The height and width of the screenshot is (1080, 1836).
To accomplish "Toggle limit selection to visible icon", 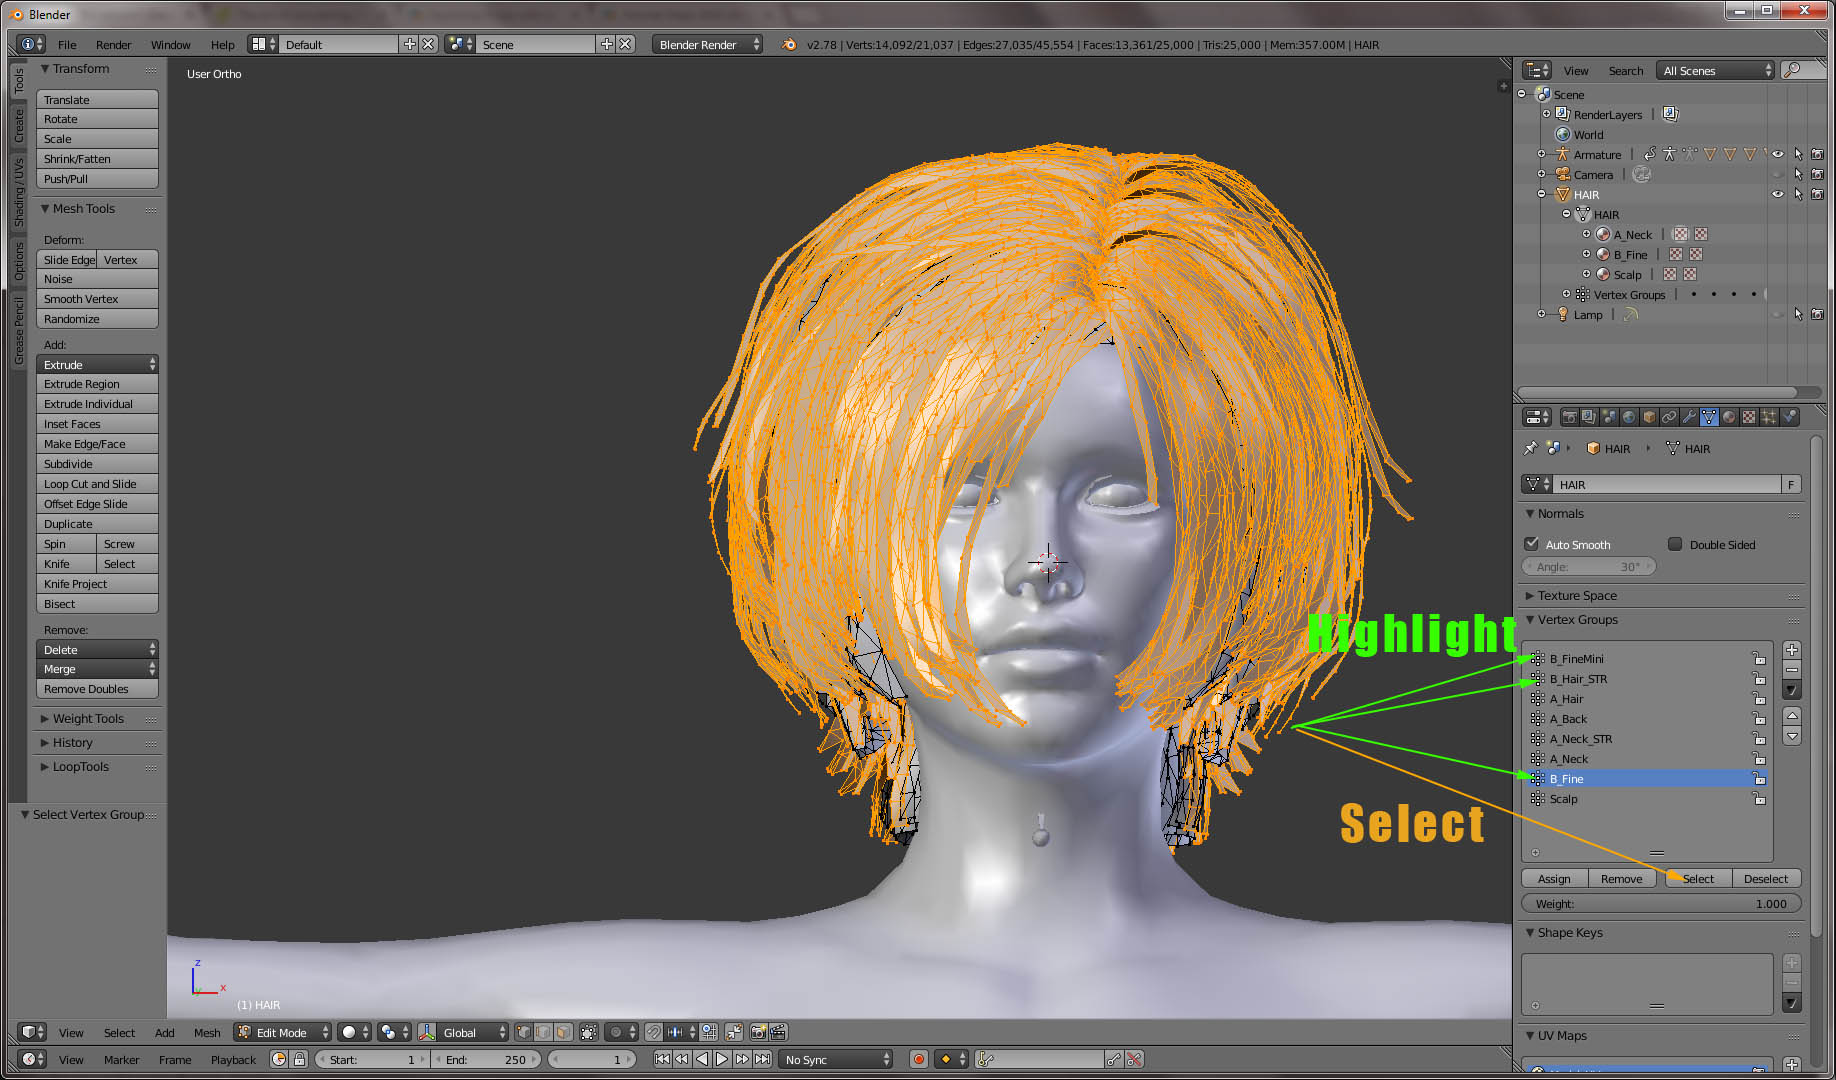I will pyautogui.click(x=589, y=1032).
